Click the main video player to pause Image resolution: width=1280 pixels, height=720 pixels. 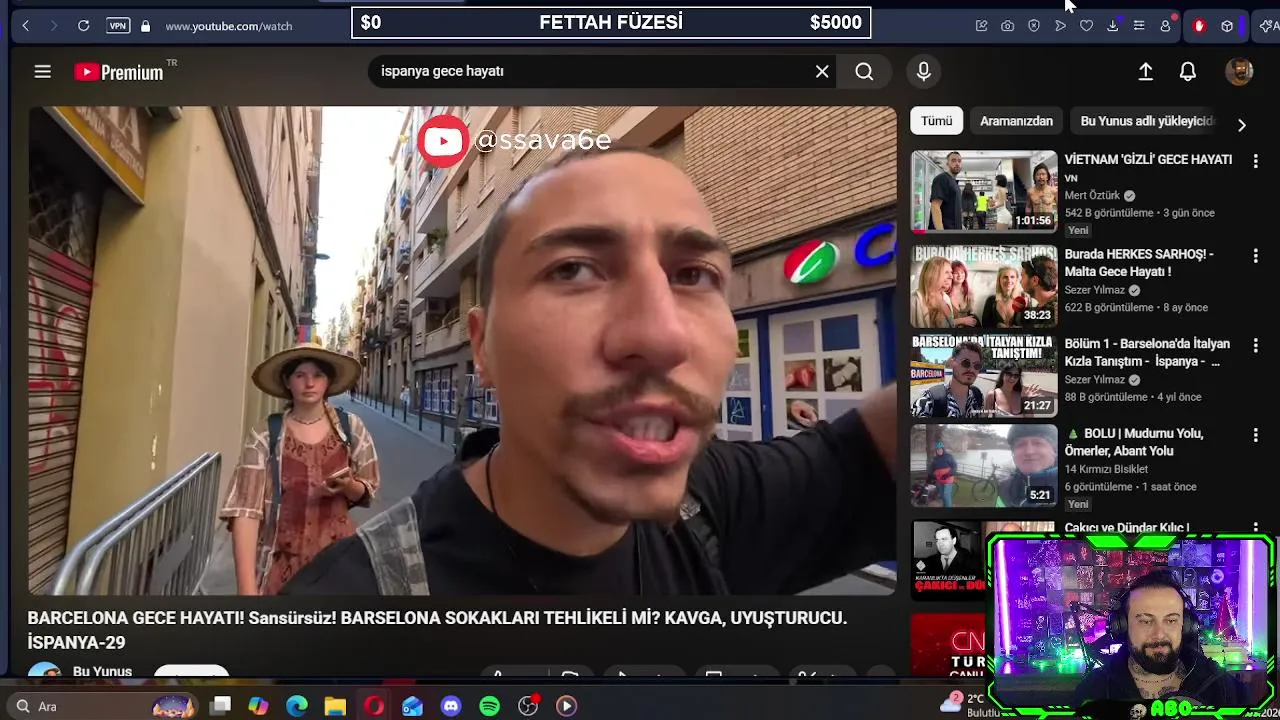click(462, 351)
